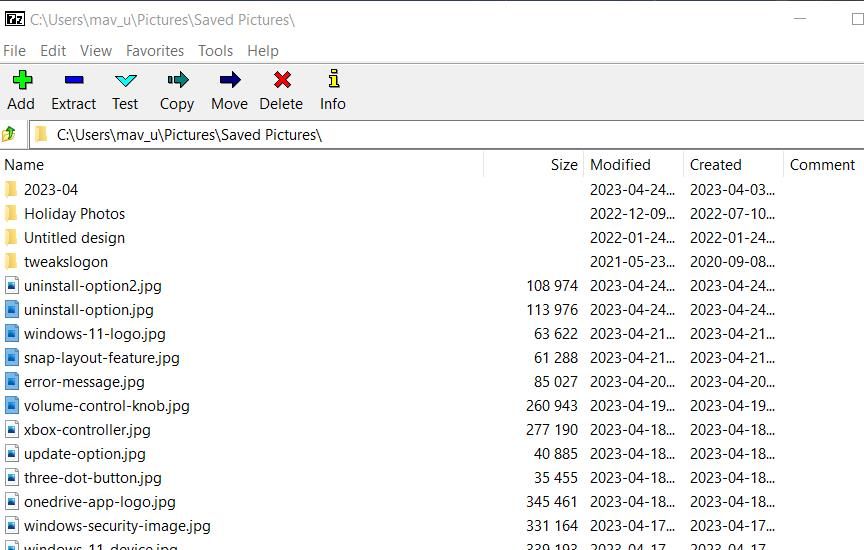
Task: Click the size value 108 974
Action: coord(552,285)
